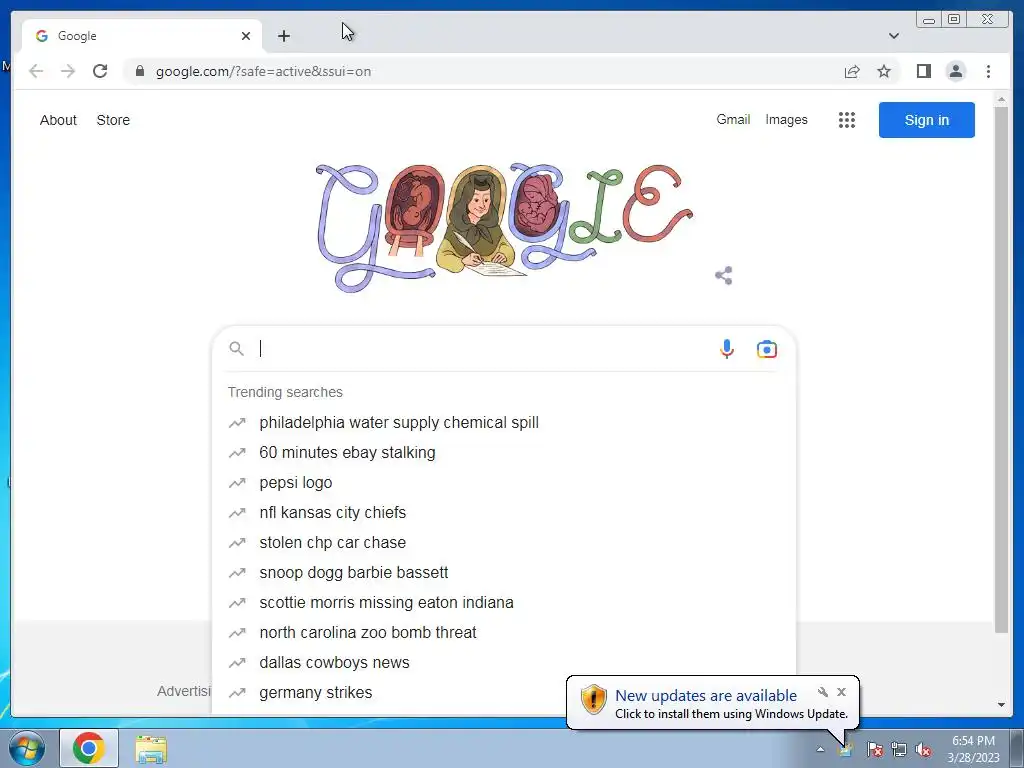1024x768 pixels.
Task: Open a new tab with the plus button
Action: click(x=283, y=36)
